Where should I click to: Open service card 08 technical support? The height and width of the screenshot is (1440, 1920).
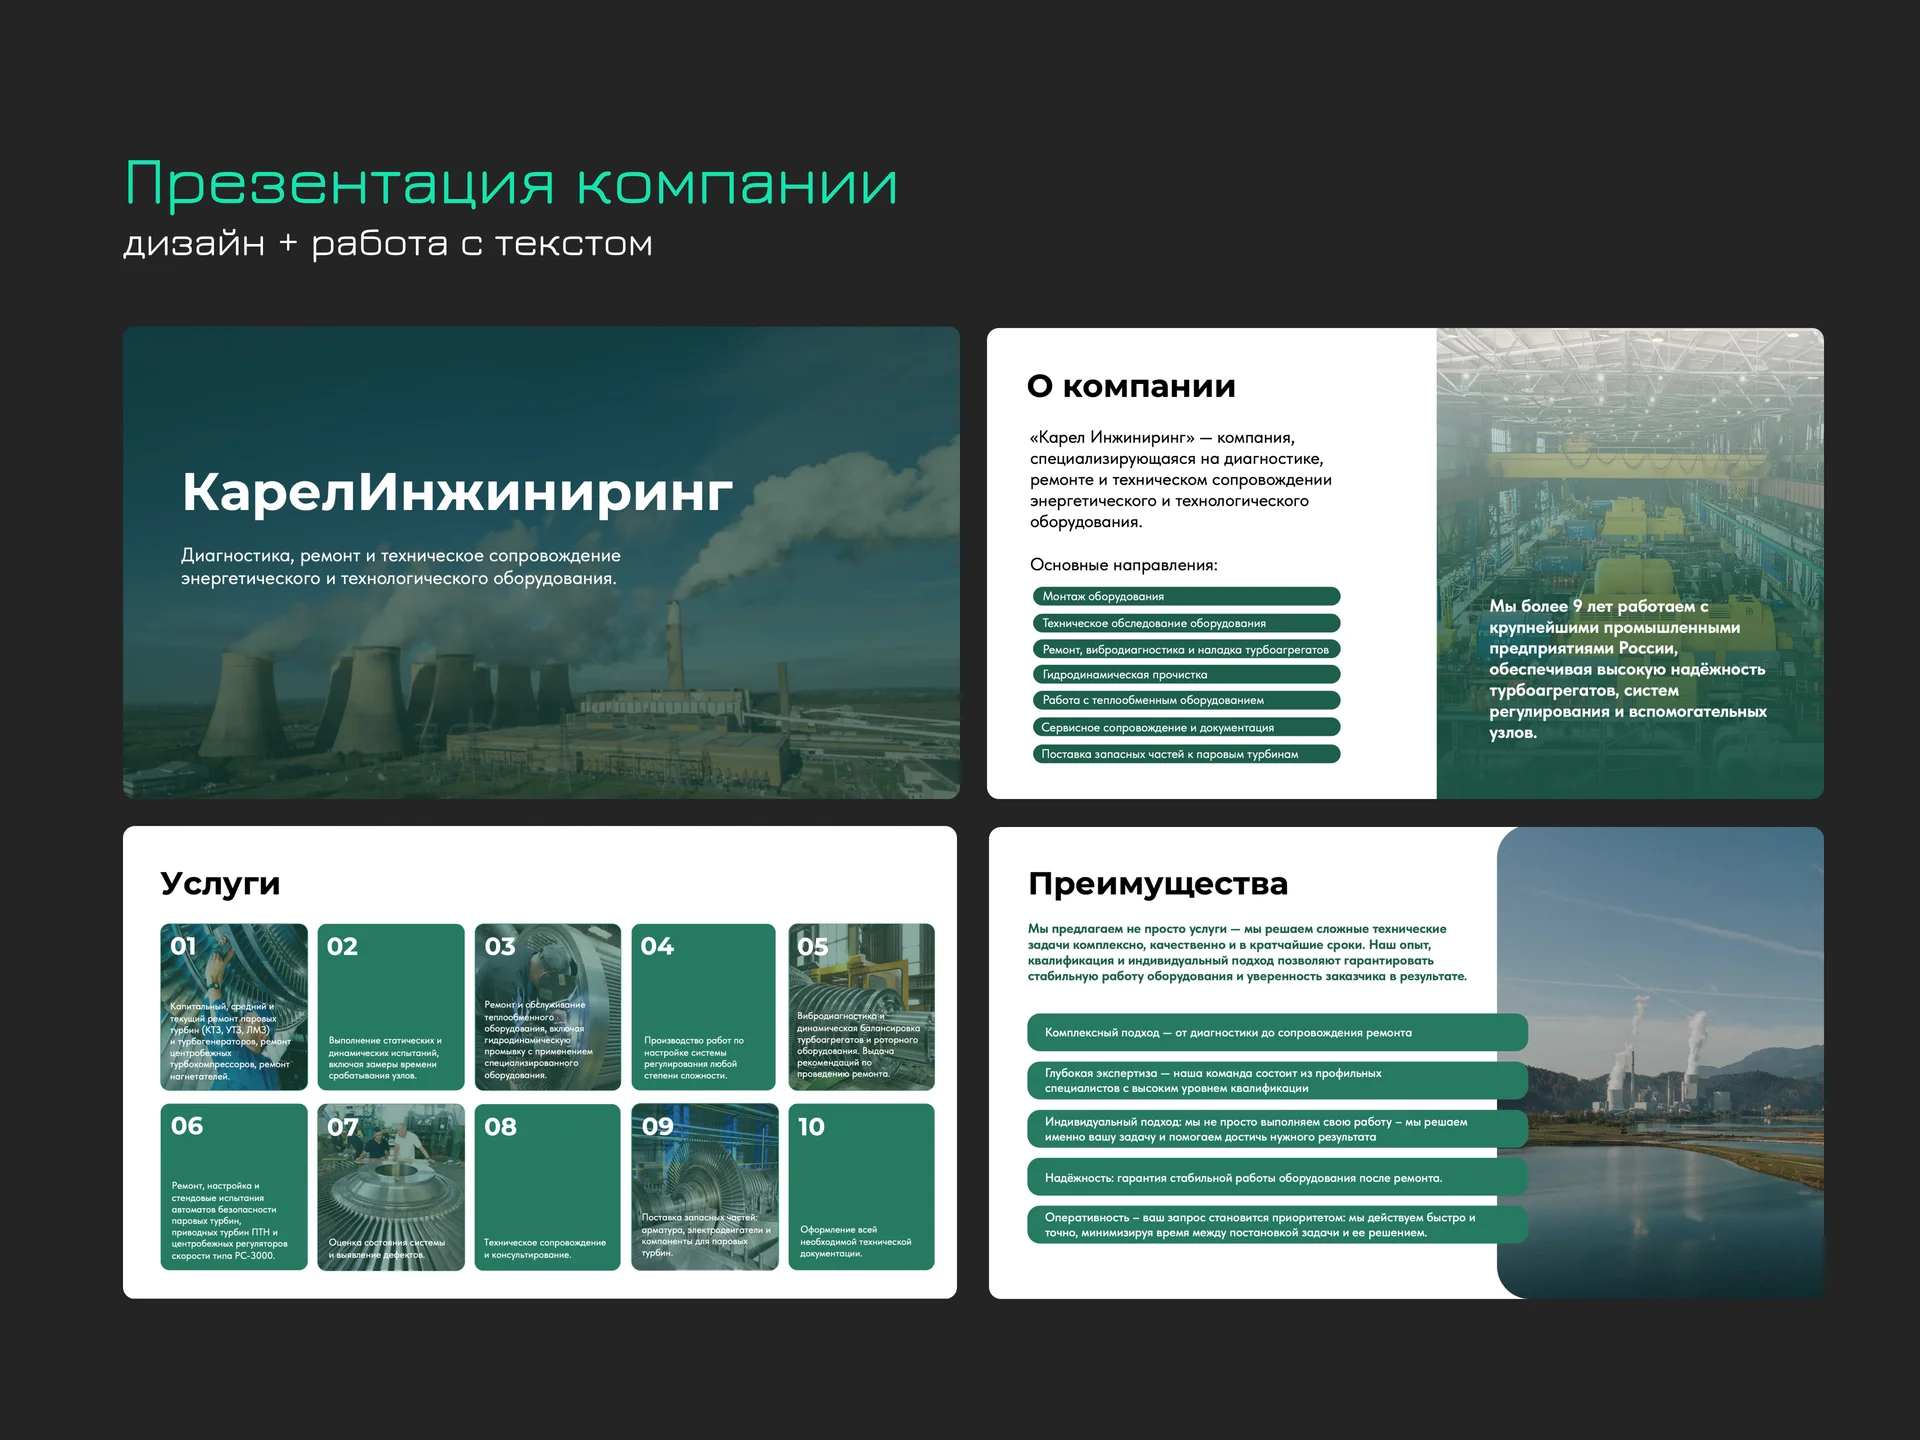pos(547,1187)
